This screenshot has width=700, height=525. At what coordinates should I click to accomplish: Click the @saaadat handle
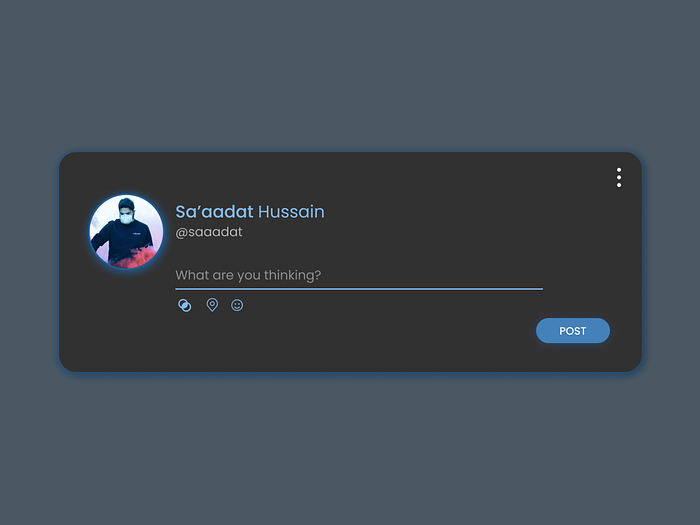(x=209, y=232)
